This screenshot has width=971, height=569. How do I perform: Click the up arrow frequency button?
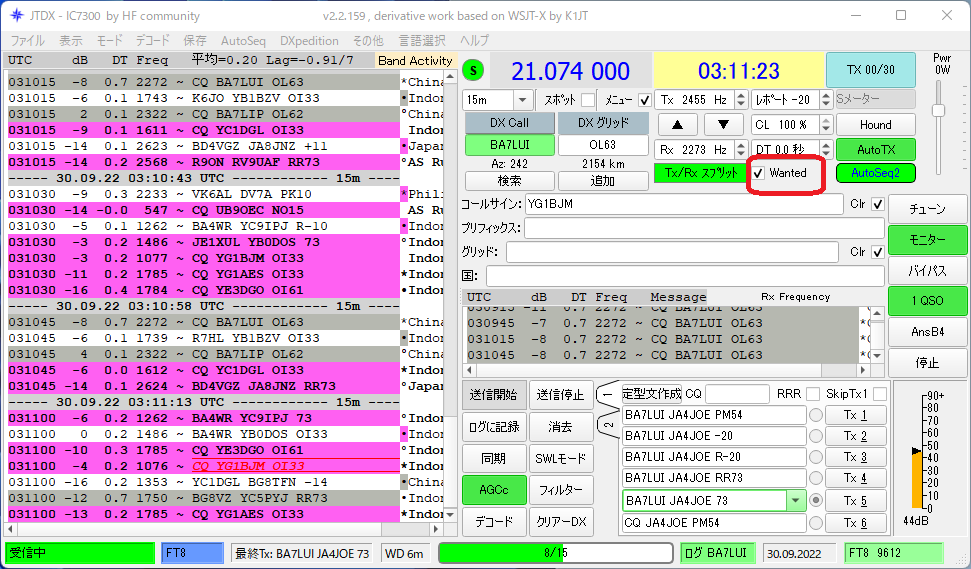(x=677, y=124)
